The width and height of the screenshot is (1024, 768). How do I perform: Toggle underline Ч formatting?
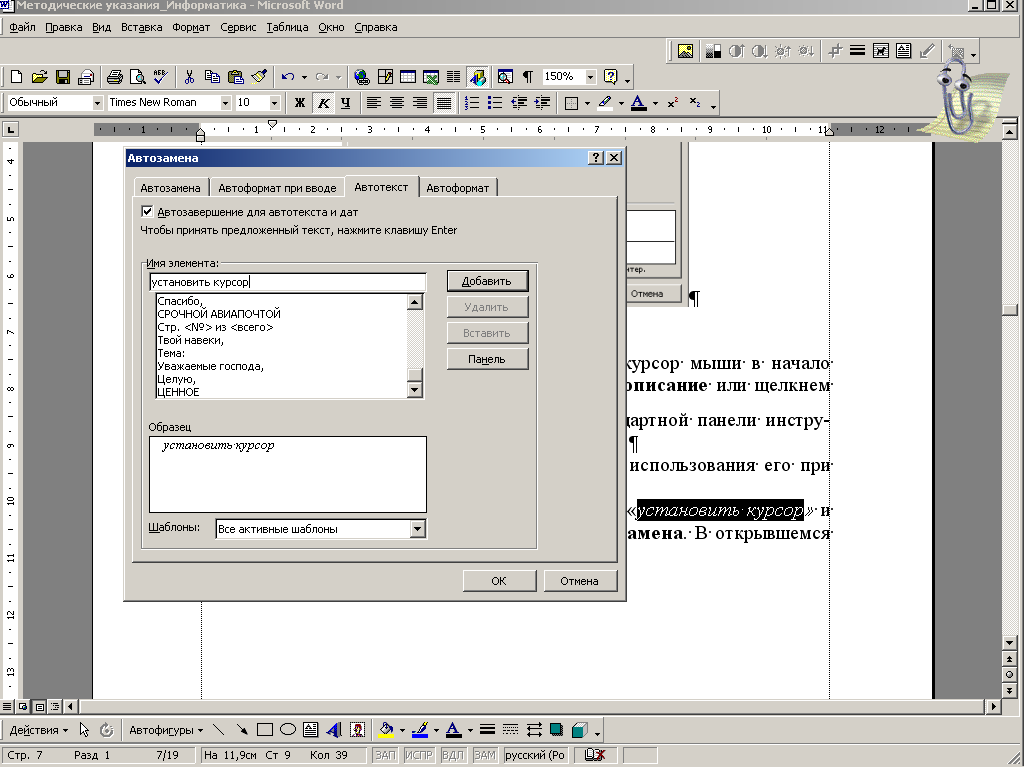click(x=345, y=103)
